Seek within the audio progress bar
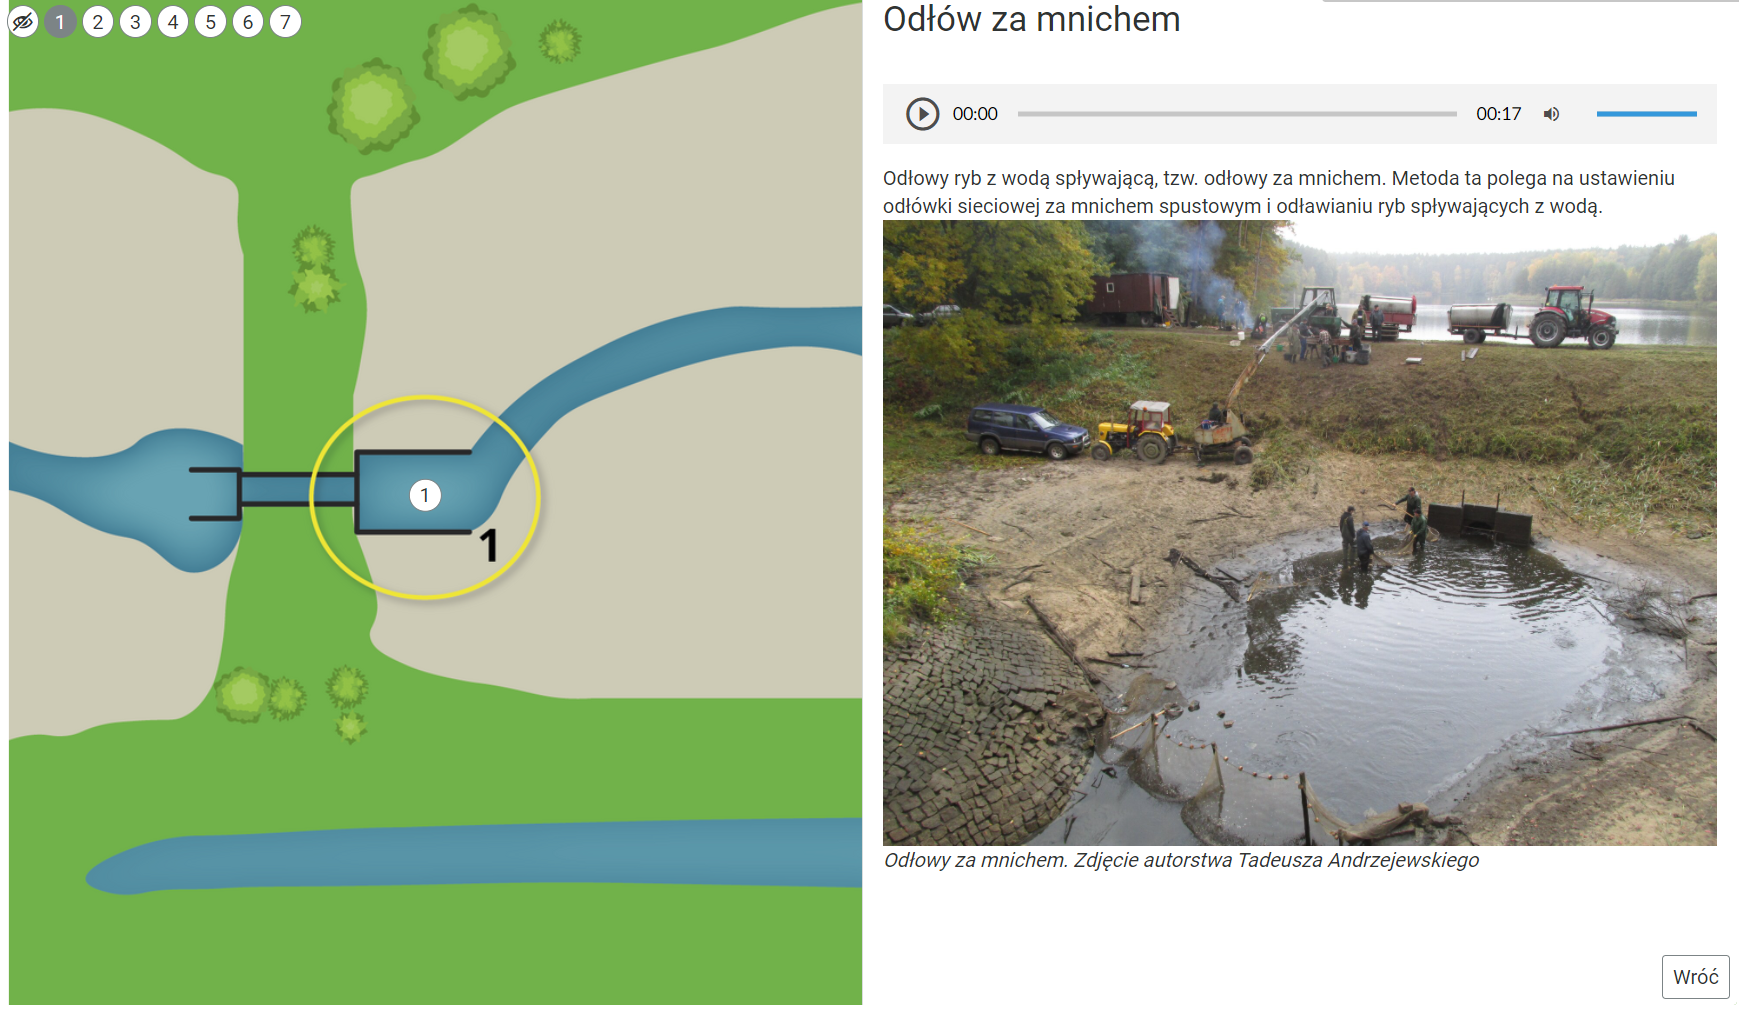This screenshot has height=1009, width=1739. pyautogui.click(x=1237, y=114)
